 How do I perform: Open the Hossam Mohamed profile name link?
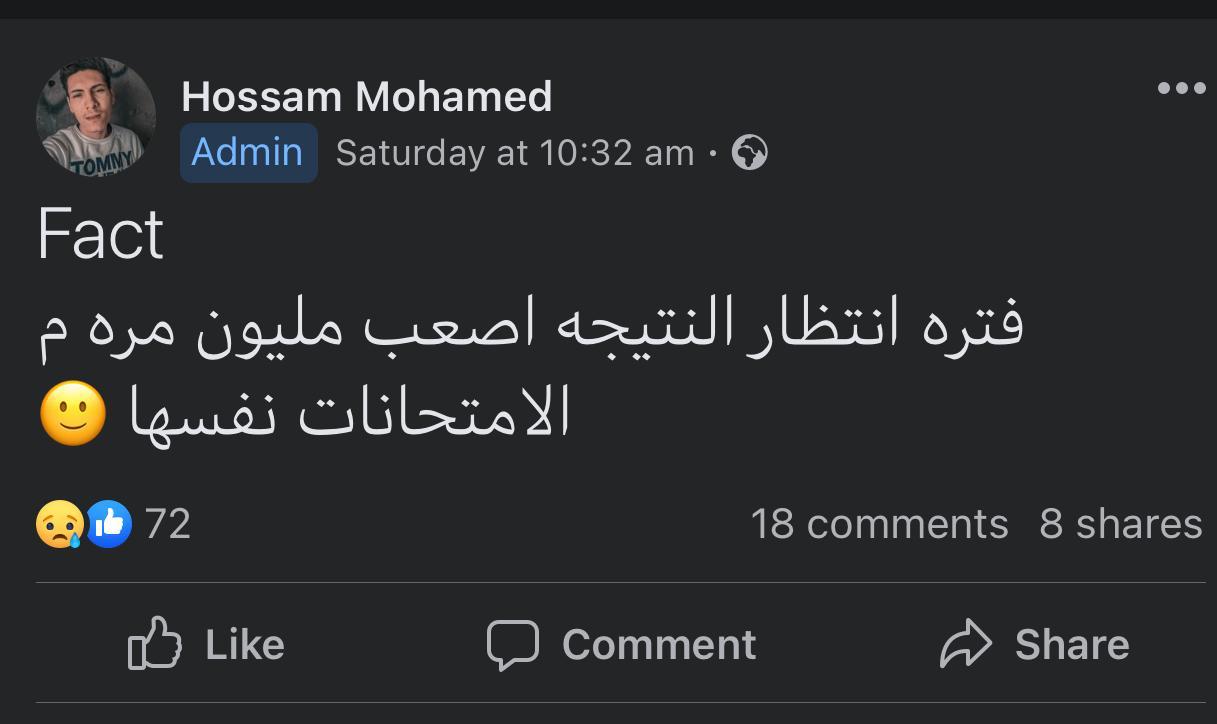coord(367,97)
